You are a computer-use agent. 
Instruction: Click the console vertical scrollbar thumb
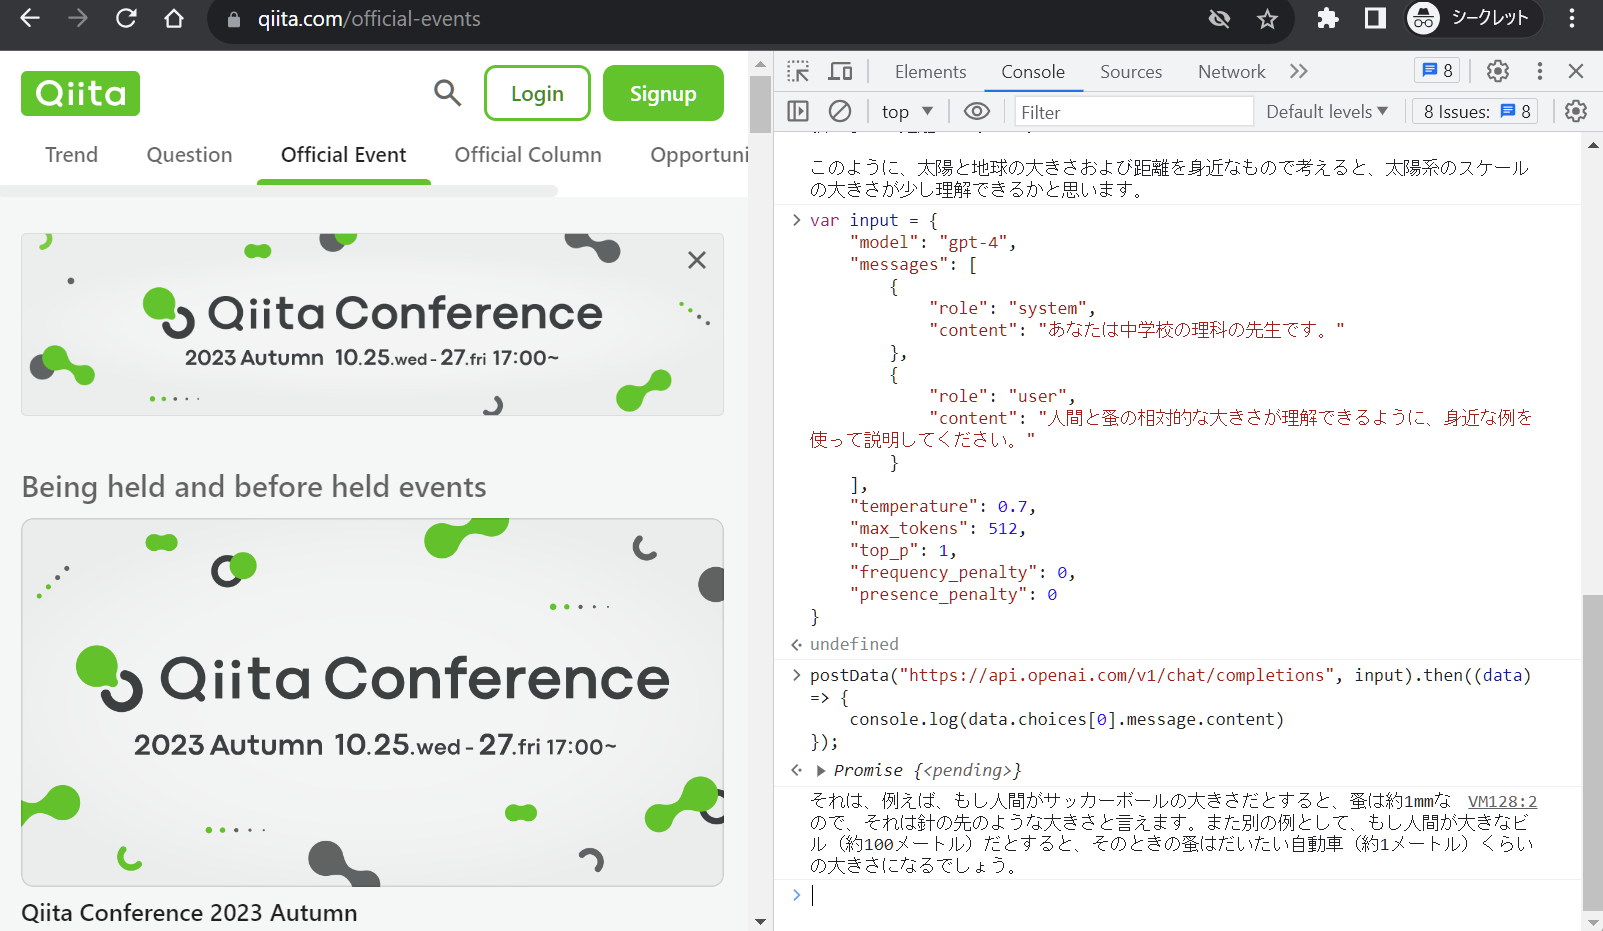click(1593, 752)
